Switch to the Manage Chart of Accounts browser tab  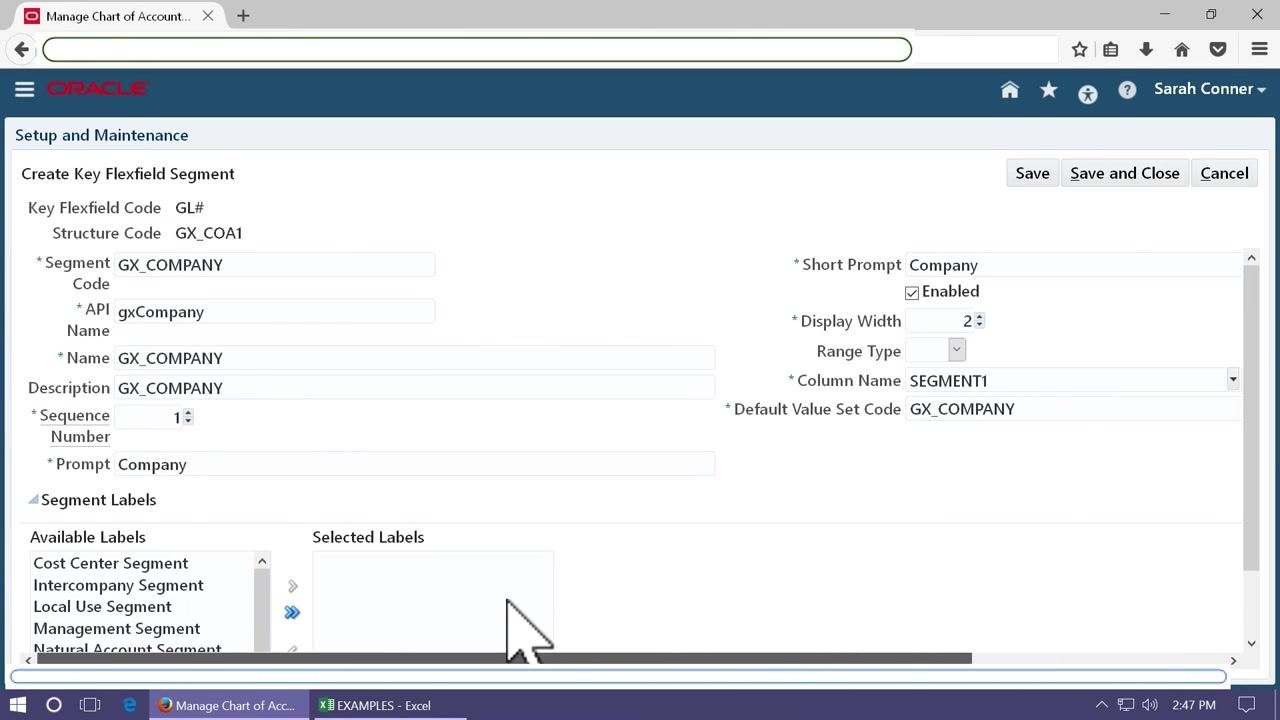point(118,16)
